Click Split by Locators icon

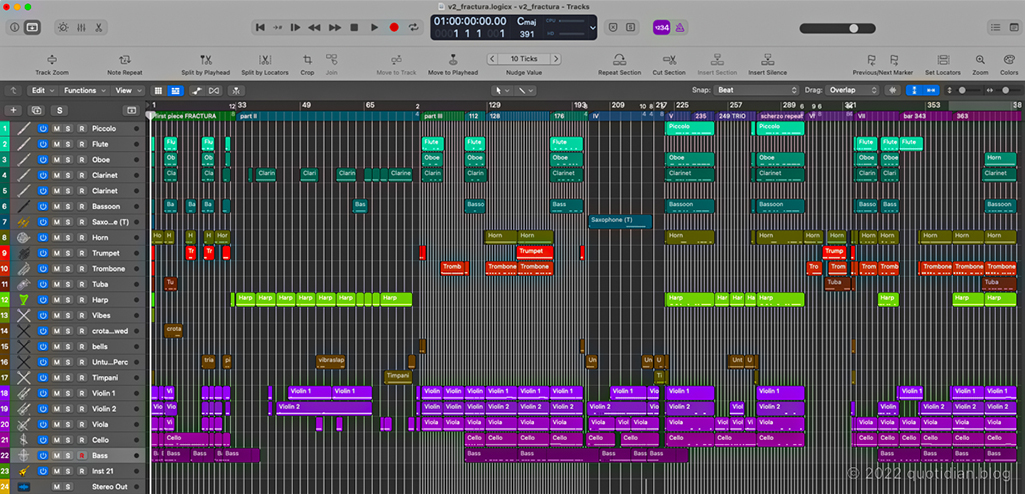coord(265,59)
